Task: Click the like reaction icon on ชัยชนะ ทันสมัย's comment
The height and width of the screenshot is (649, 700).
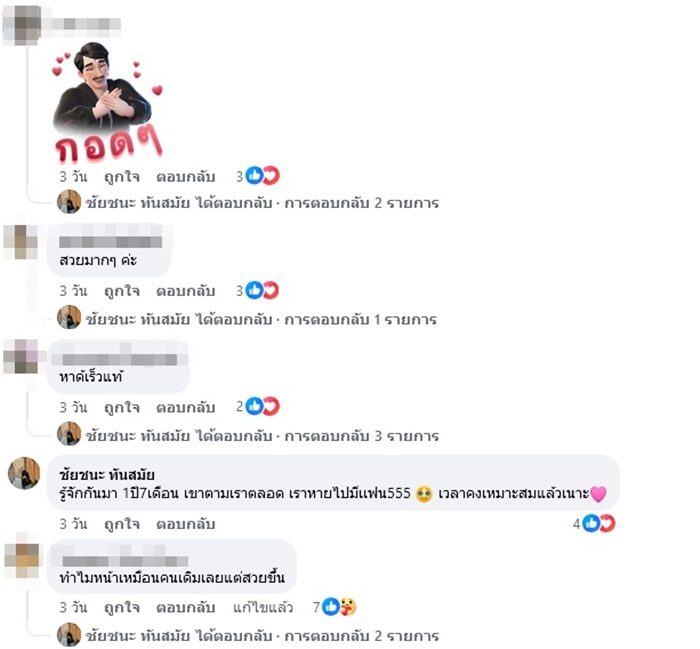Action: [591, 523]
